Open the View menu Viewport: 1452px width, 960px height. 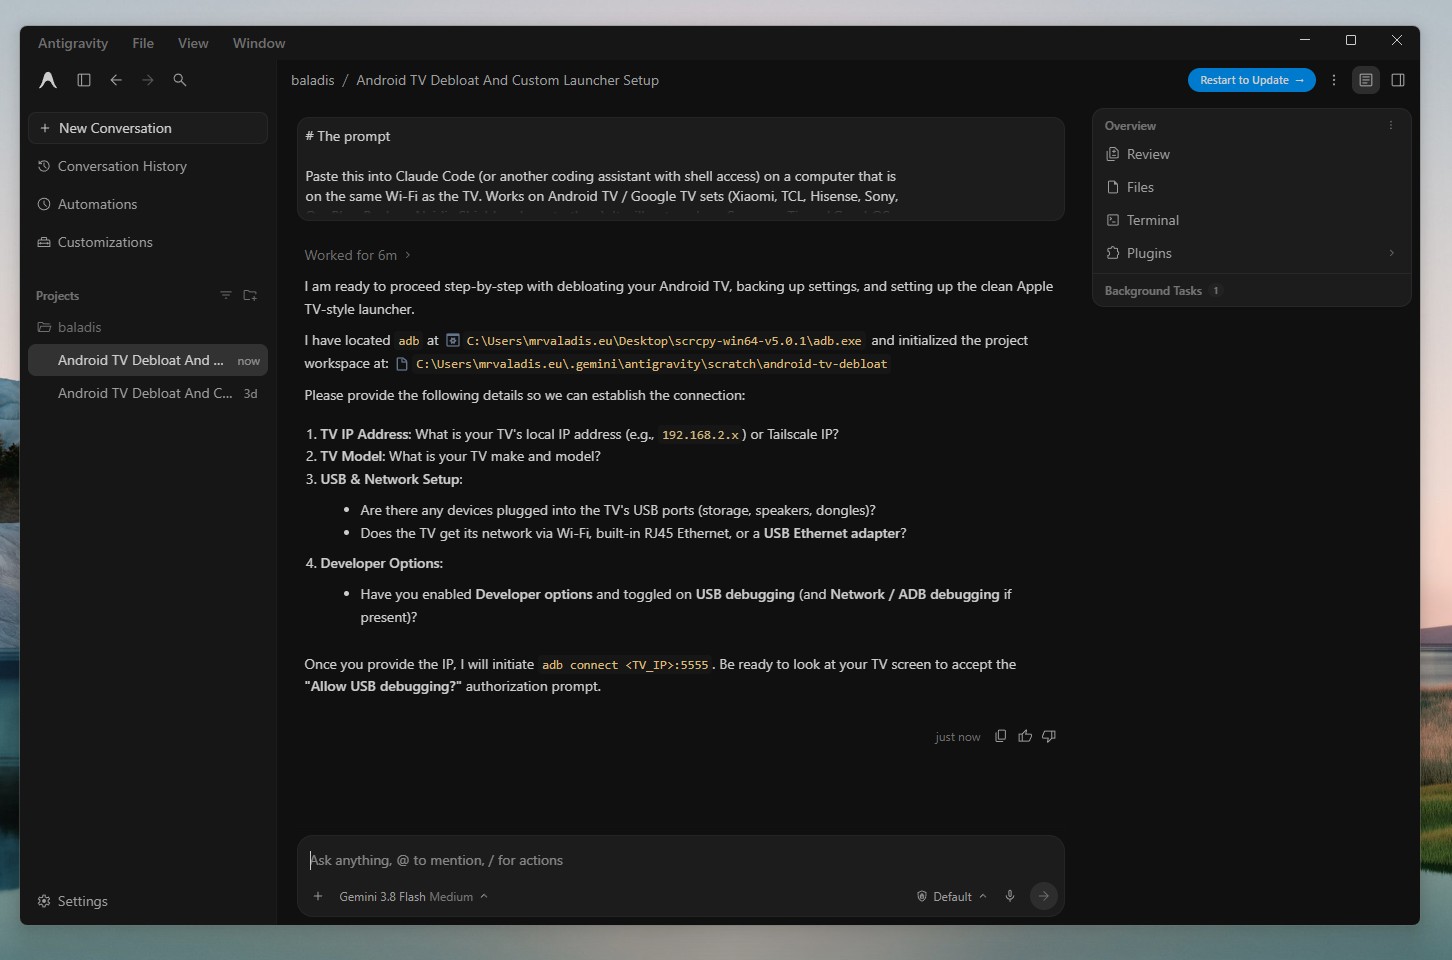(193, 43)
